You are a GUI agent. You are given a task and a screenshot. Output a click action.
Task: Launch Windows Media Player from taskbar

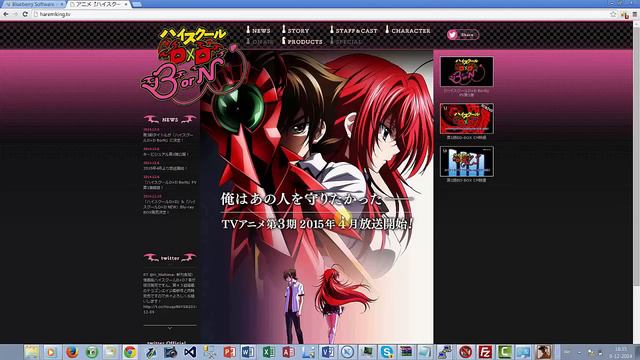pyautogui.click(x=51, y=352)
